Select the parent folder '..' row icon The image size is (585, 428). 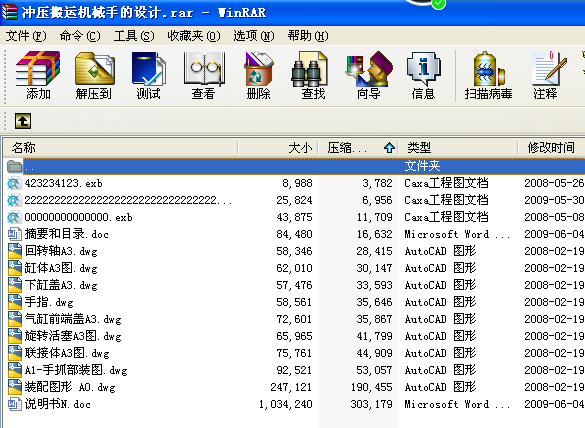[x=15, y=166]
